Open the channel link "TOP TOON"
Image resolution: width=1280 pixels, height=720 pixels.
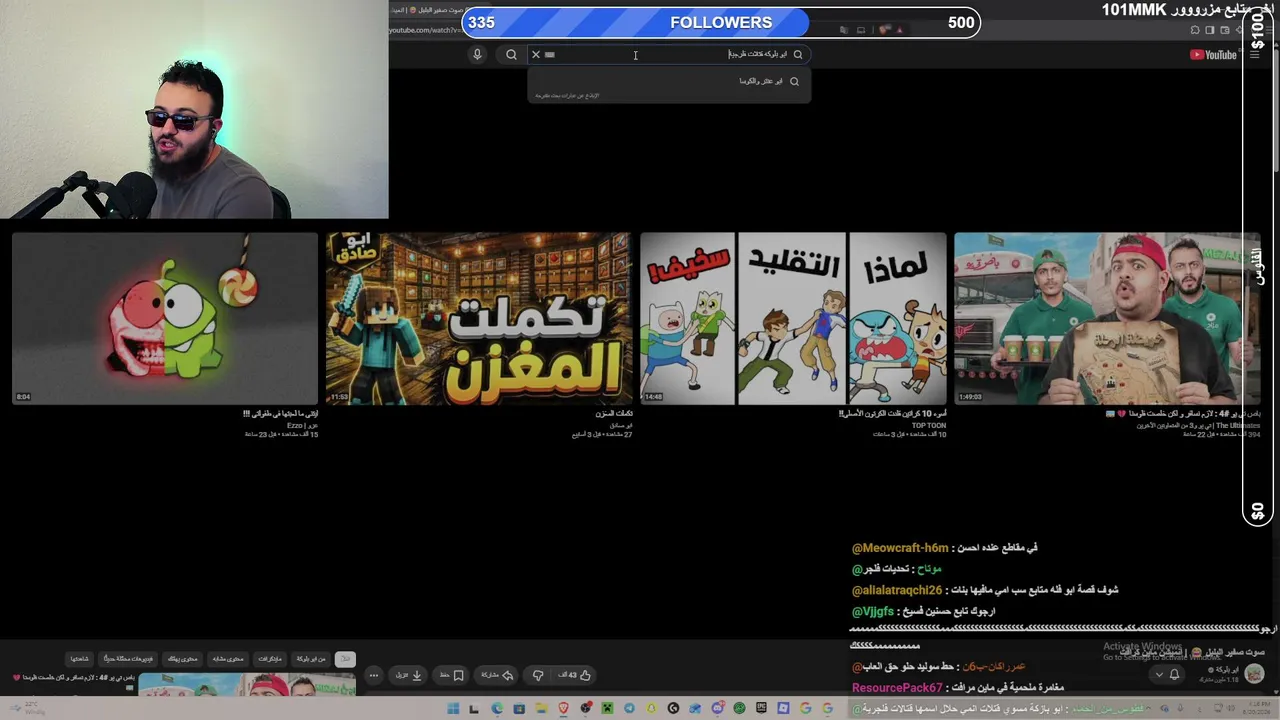tap(929, 425)
